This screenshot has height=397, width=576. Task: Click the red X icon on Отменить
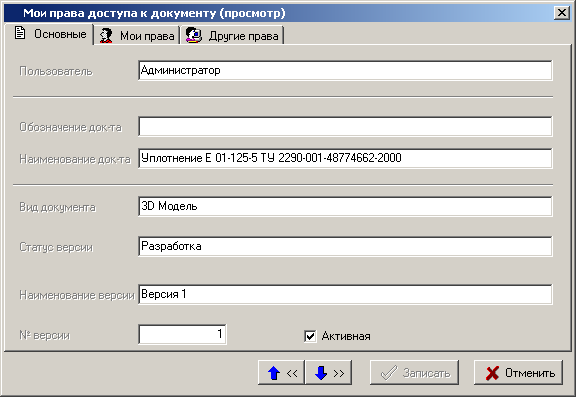coord(492,373)
